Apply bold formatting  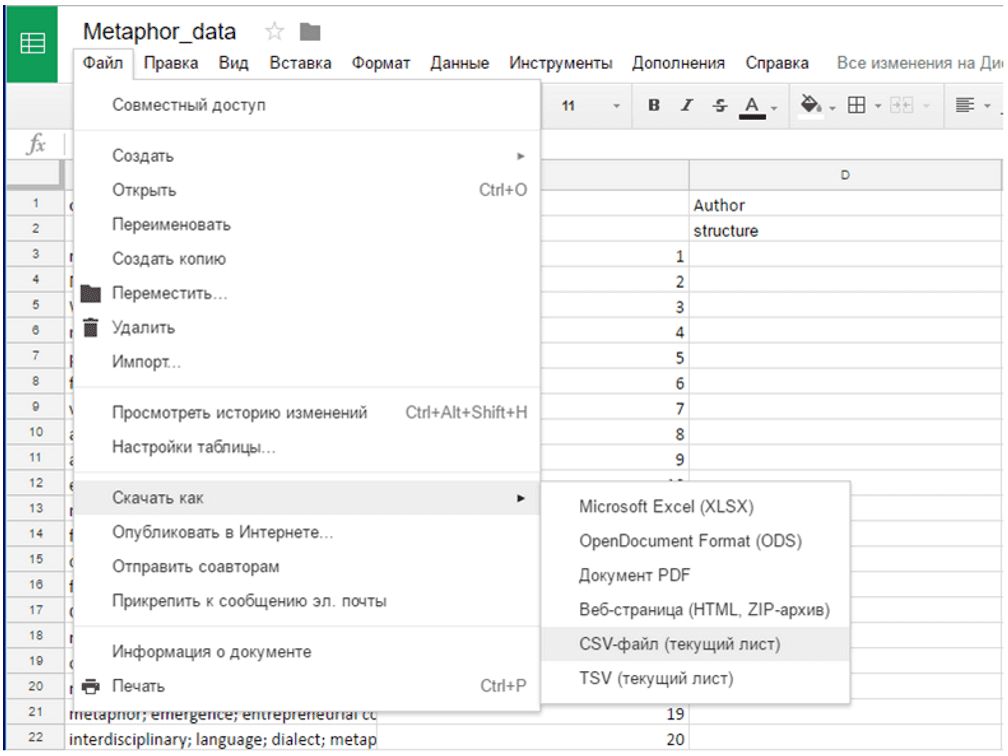653,105
